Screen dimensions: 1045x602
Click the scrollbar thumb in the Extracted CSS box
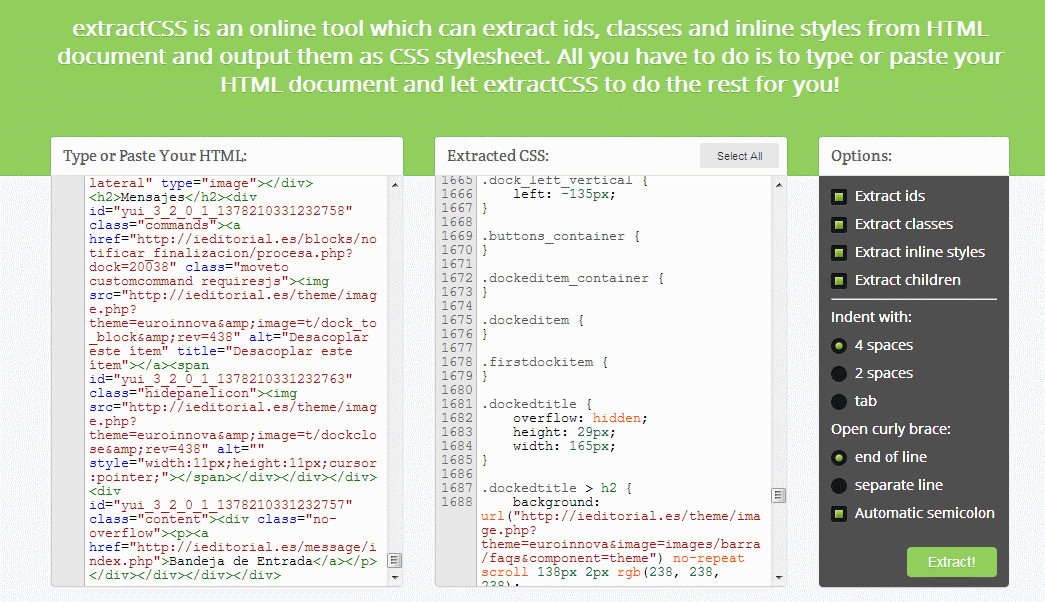pyautogui.click(x=778, y=495)
